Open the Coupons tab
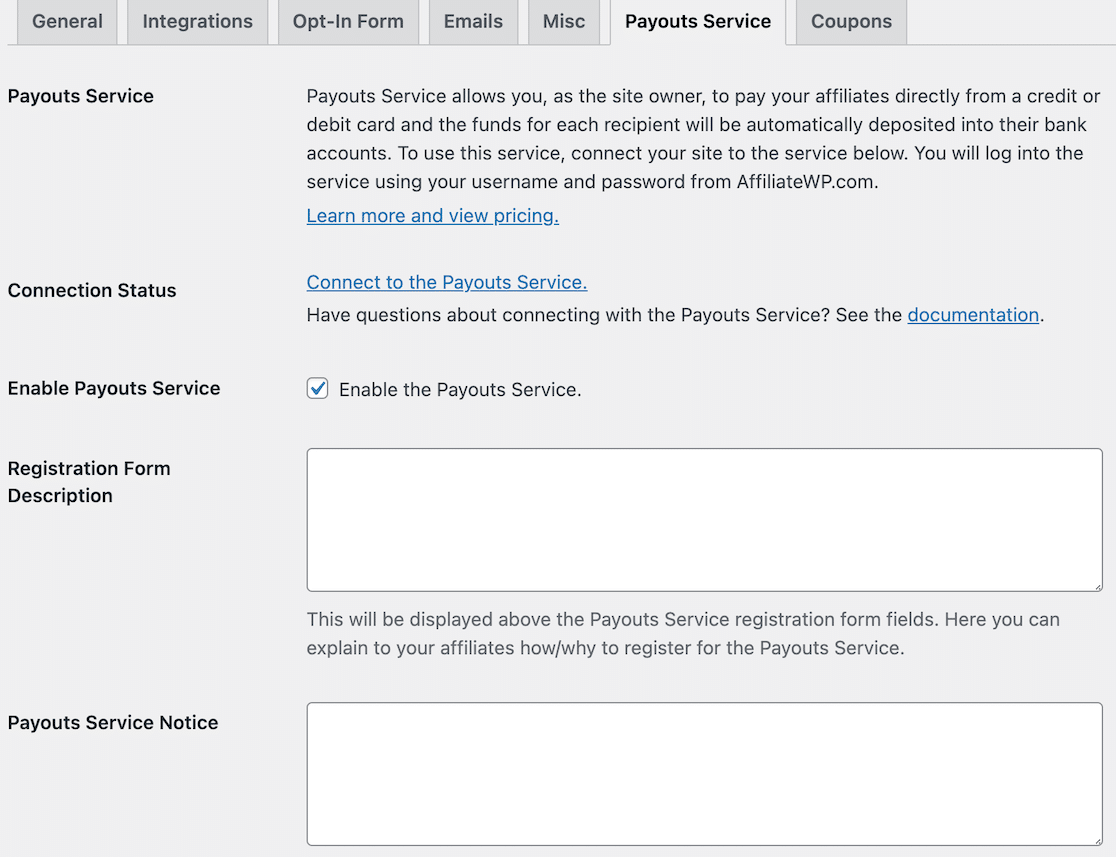 [x=850, y=21]
